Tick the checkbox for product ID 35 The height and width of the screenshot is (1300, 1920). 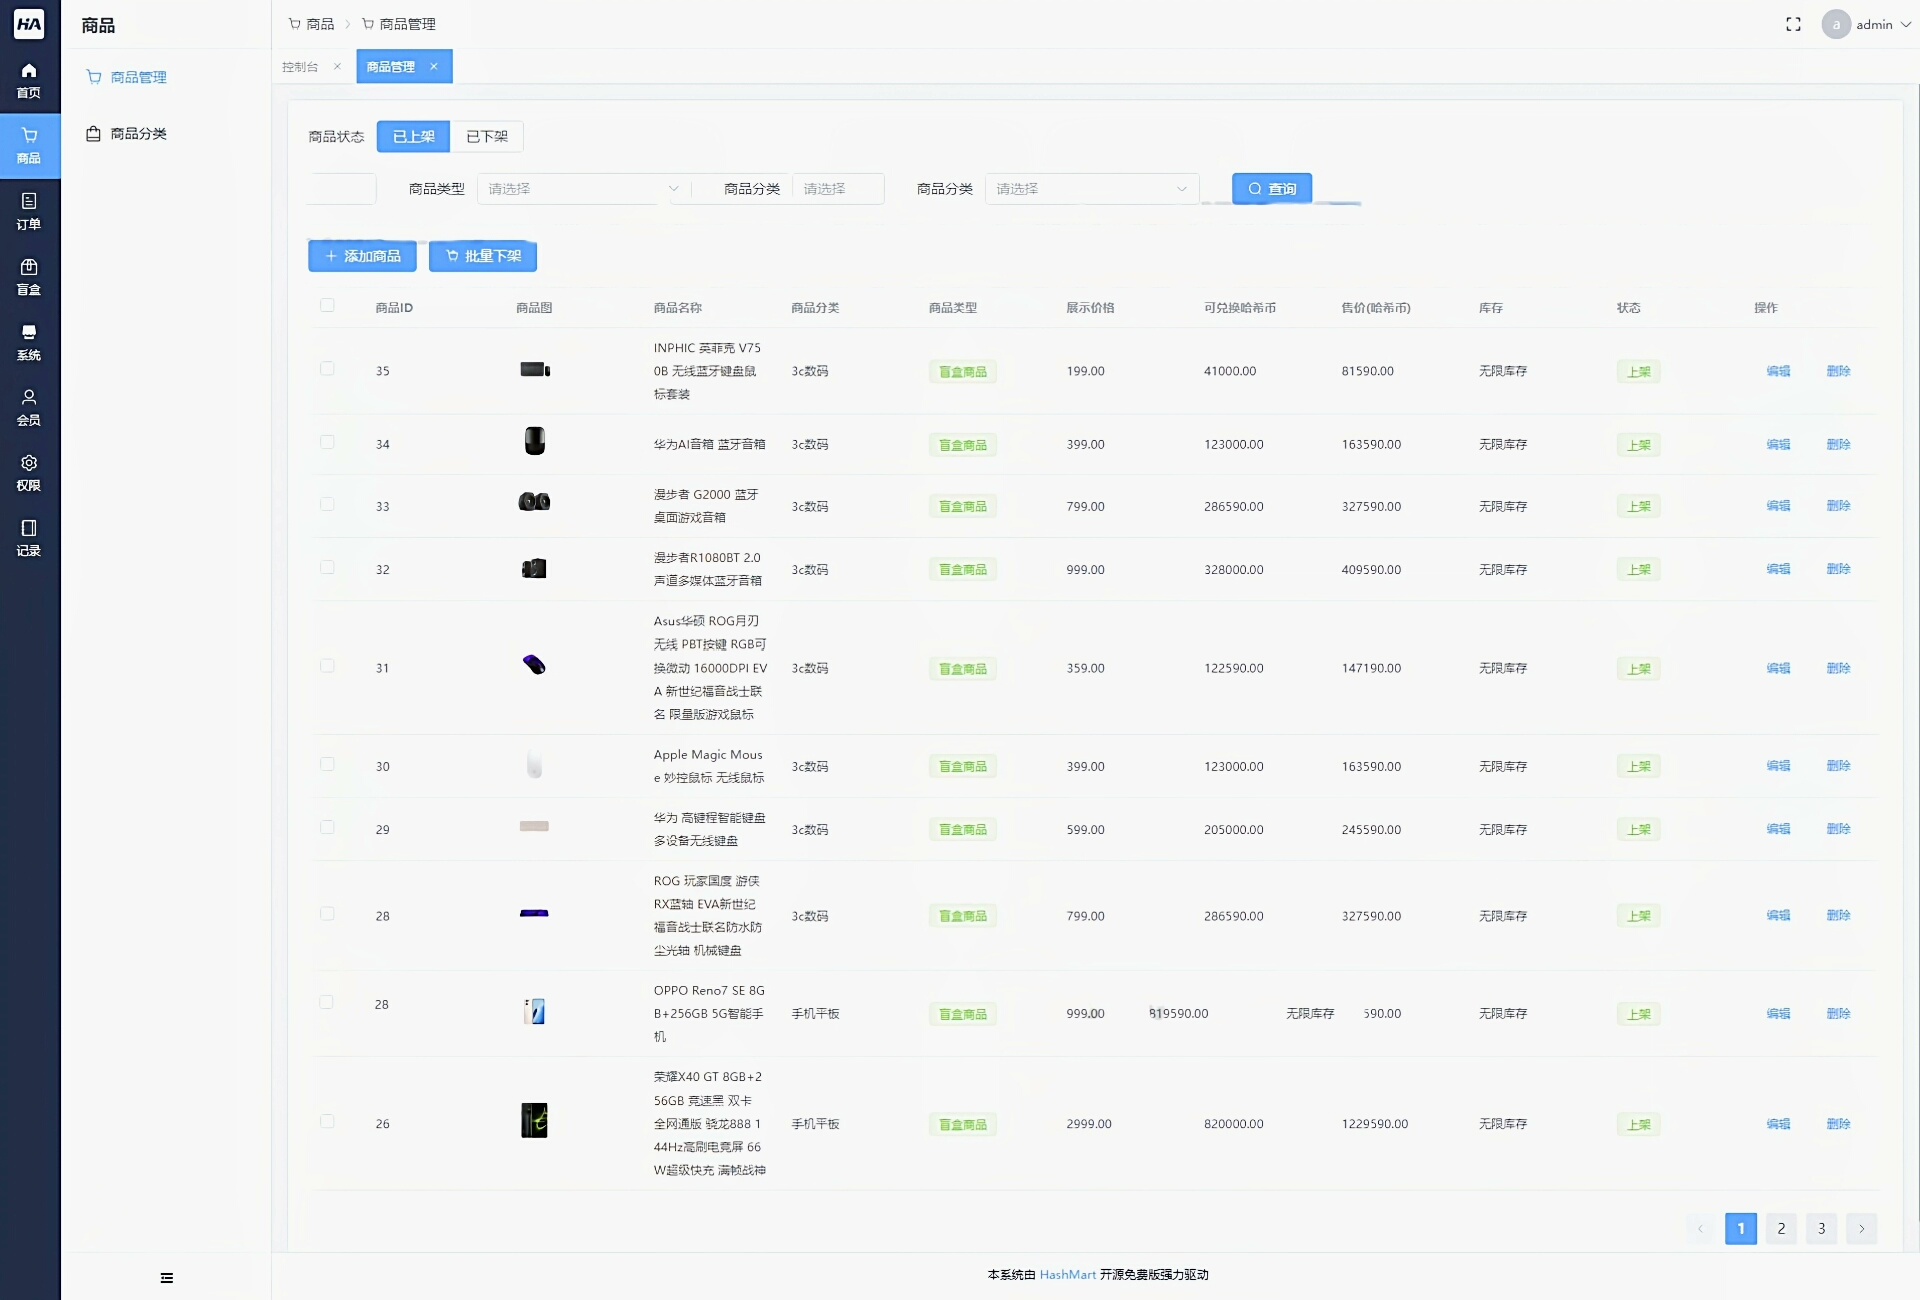click(x=327, y=369)
